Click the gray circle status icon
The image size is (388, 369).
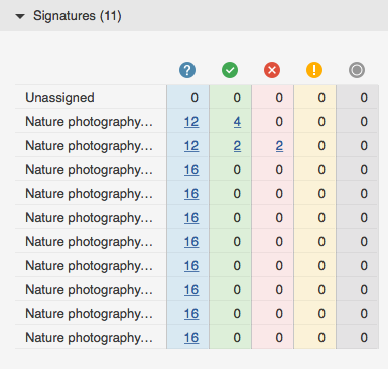coord(357,70)
